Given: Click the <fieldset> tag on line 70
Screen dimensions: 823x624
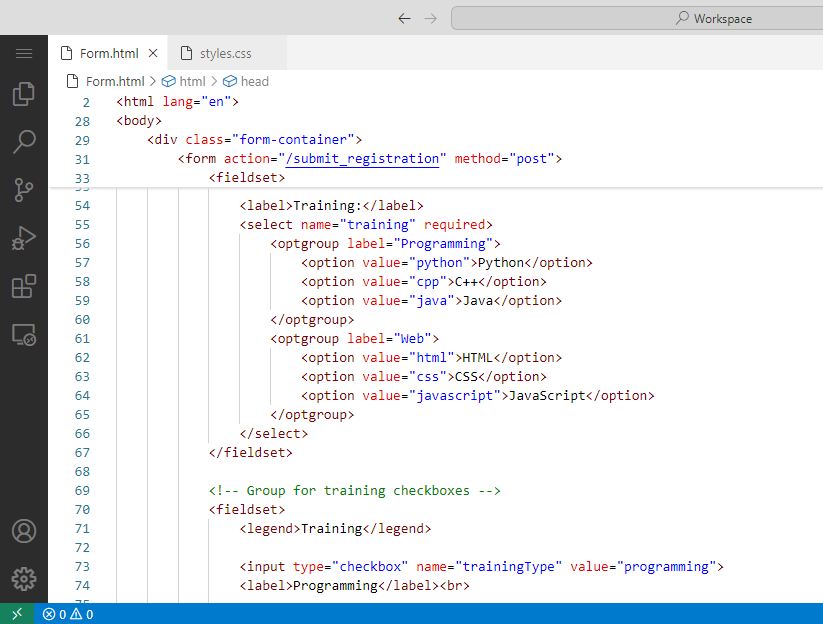Looking at the screenshot, I should pos(247,510).
